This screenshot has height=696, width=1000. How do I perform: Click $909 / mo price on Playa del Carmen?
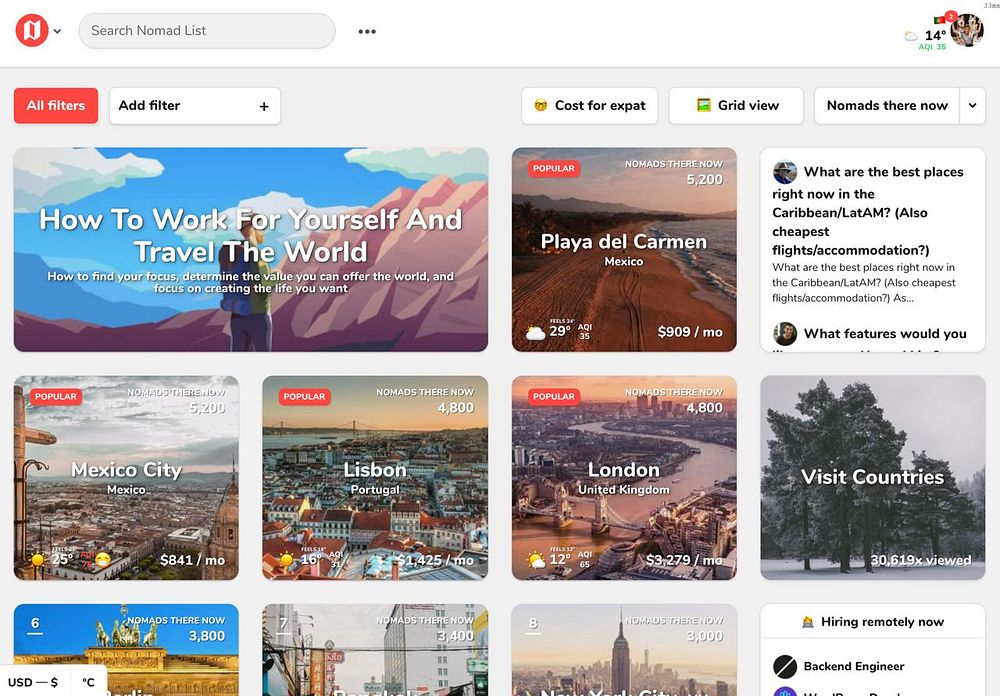[x=690, y=332]
